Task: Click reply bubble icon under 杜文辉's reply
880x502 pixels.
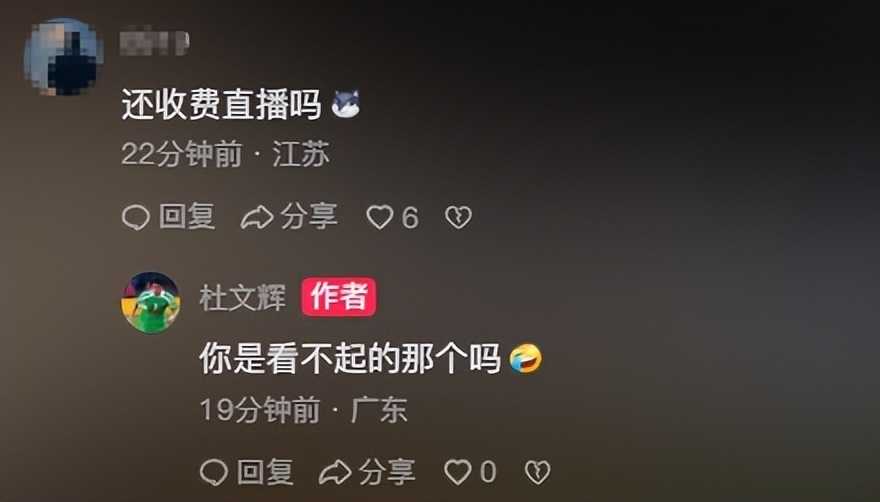Action: coord(214,472)
